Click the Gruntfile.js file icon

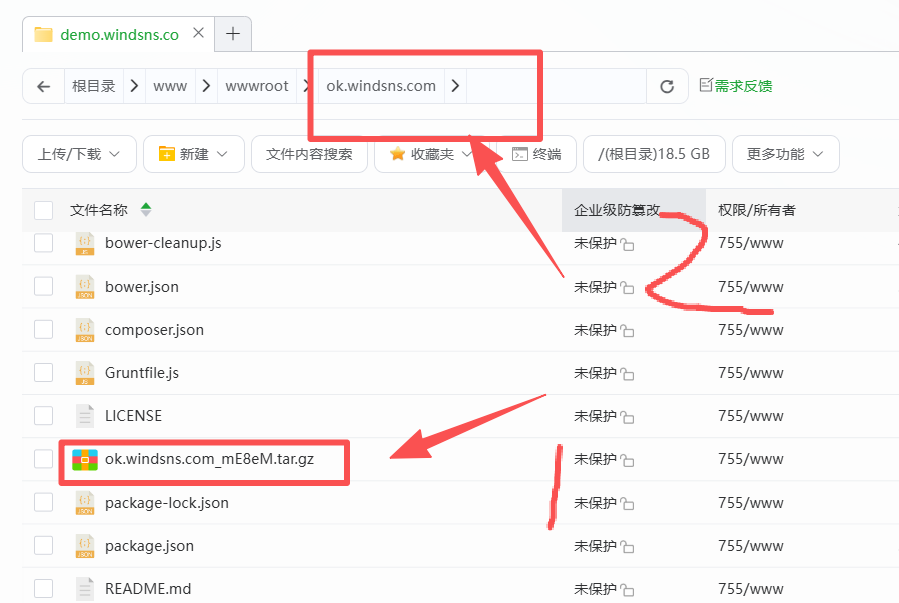tap(85, 373)
